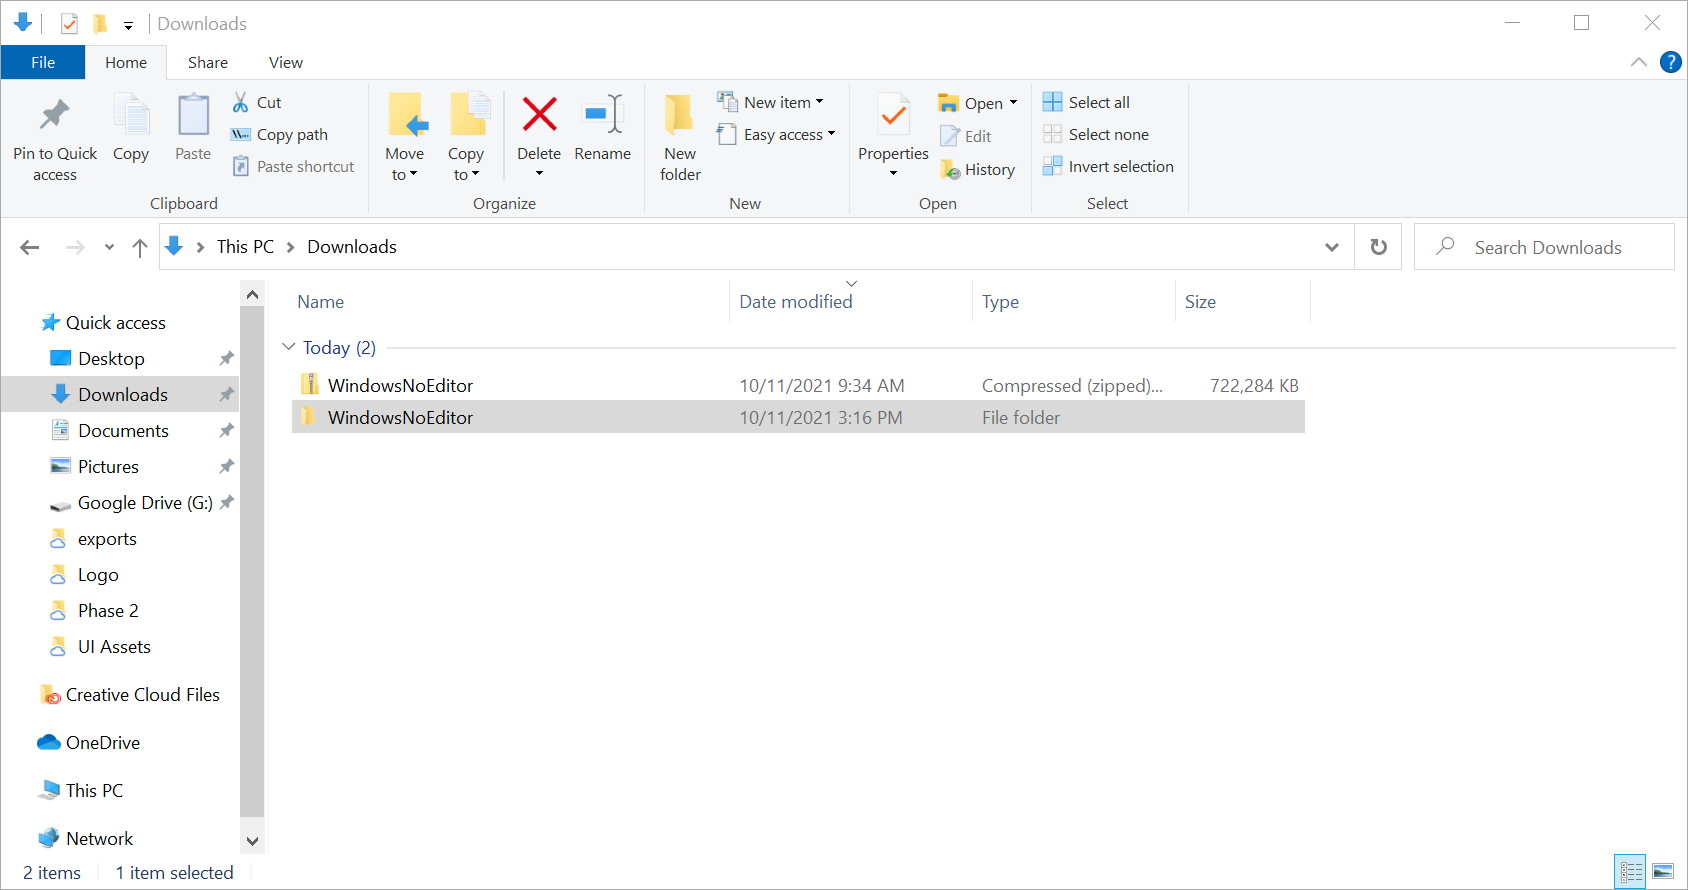
Task: Click the Search Downloads field
Action: point(1544,247)
